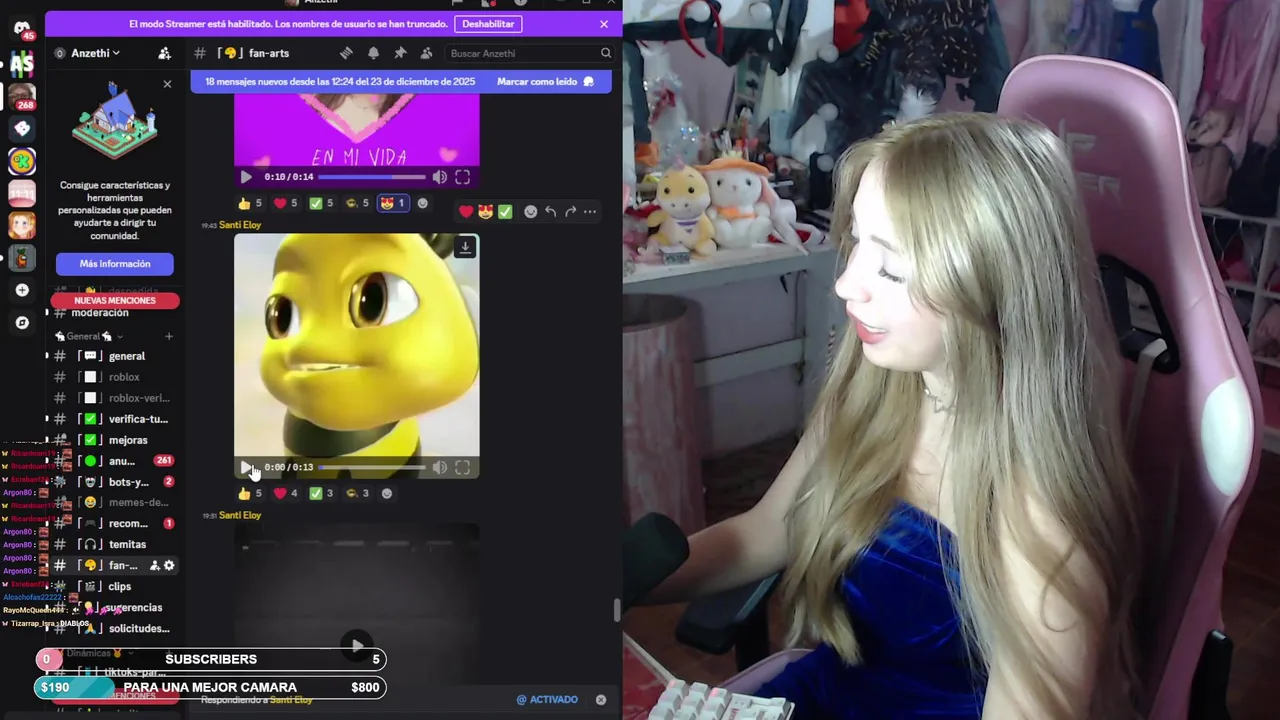The width and height of the screenshot is (1280, 720).
Task: Jump to NUEVAS MENCIONES
Action: point(115,301)
